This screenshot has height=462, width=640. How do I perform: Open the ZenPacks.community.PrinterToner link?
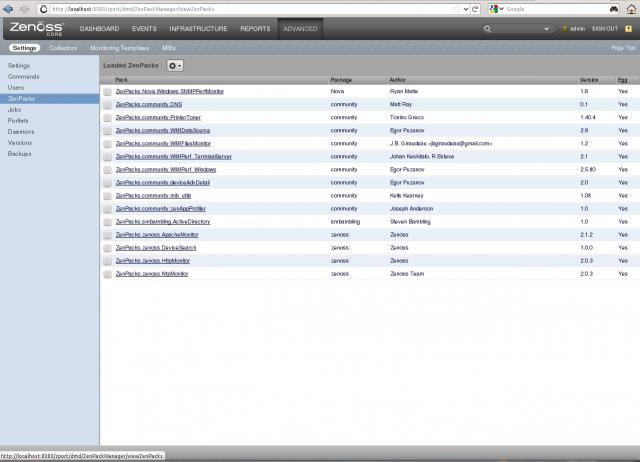(x=158, y=118)
